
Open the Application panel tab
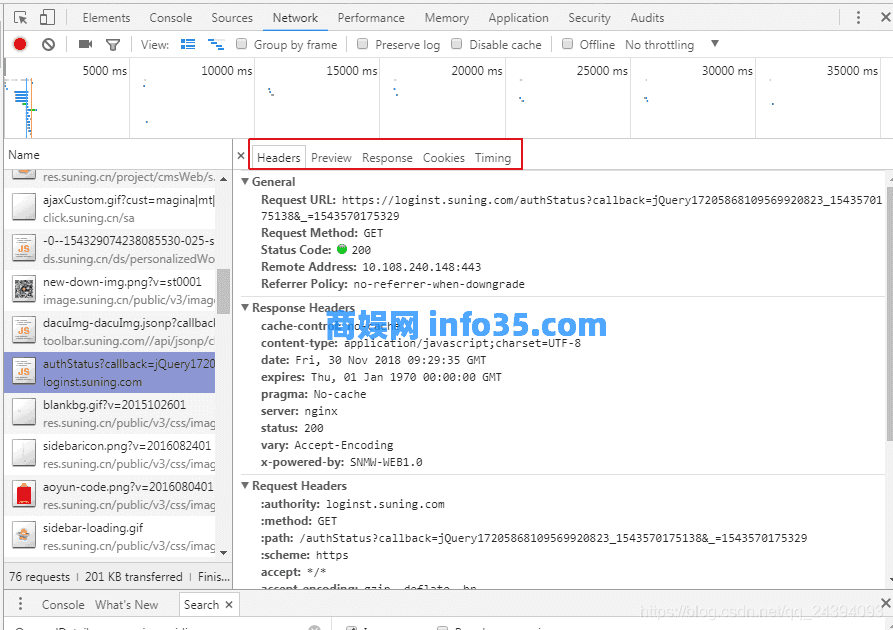tap(518, 18)
